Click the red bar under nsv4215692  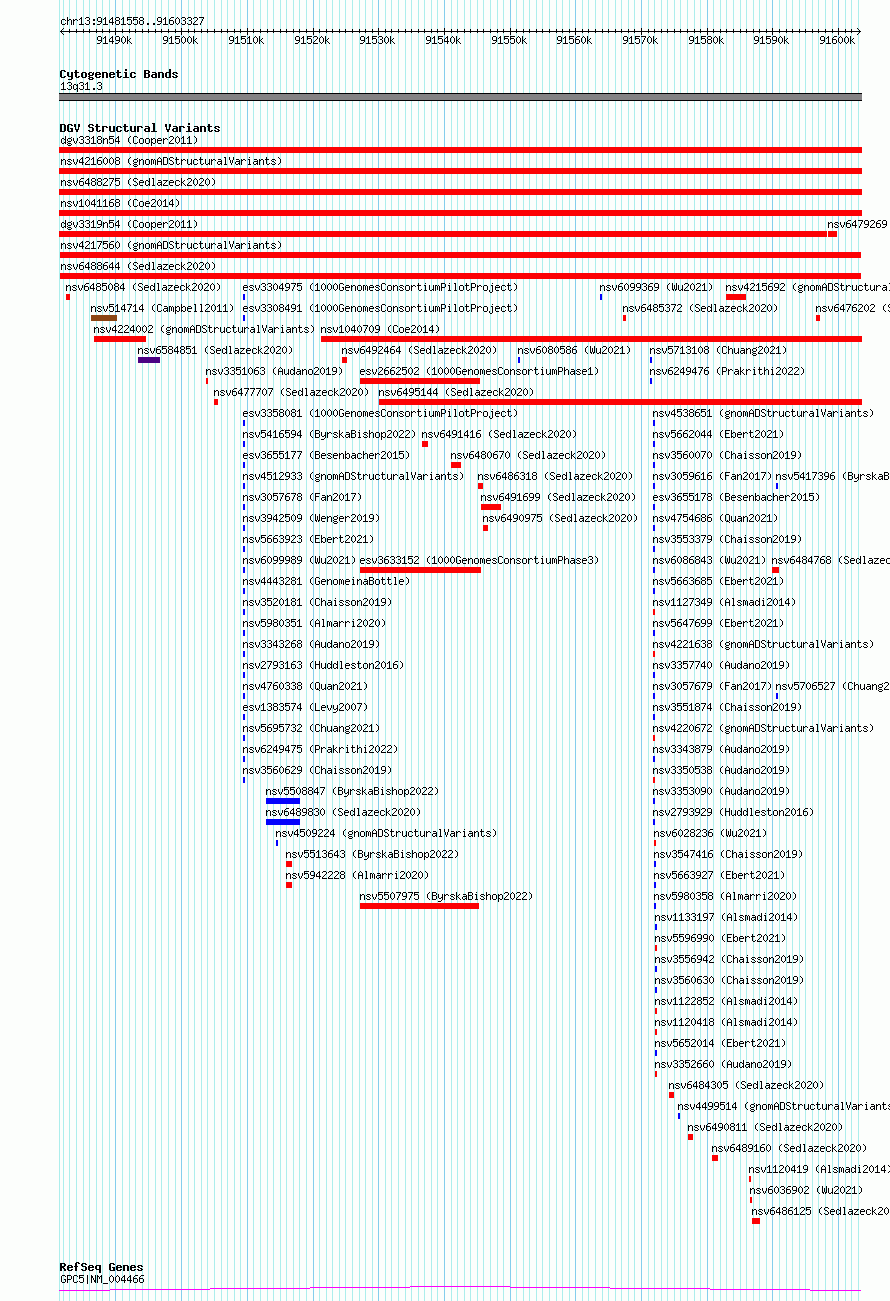tap(736, 297)
